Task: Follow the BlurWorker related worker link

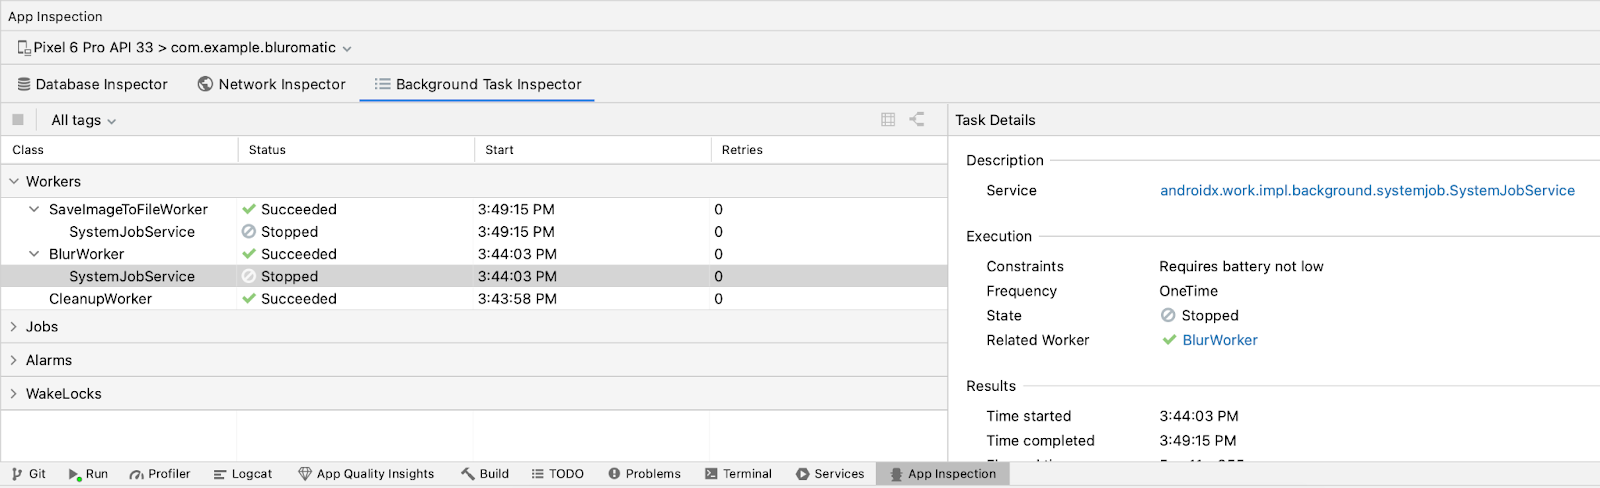Action: tap(1219, 341)
